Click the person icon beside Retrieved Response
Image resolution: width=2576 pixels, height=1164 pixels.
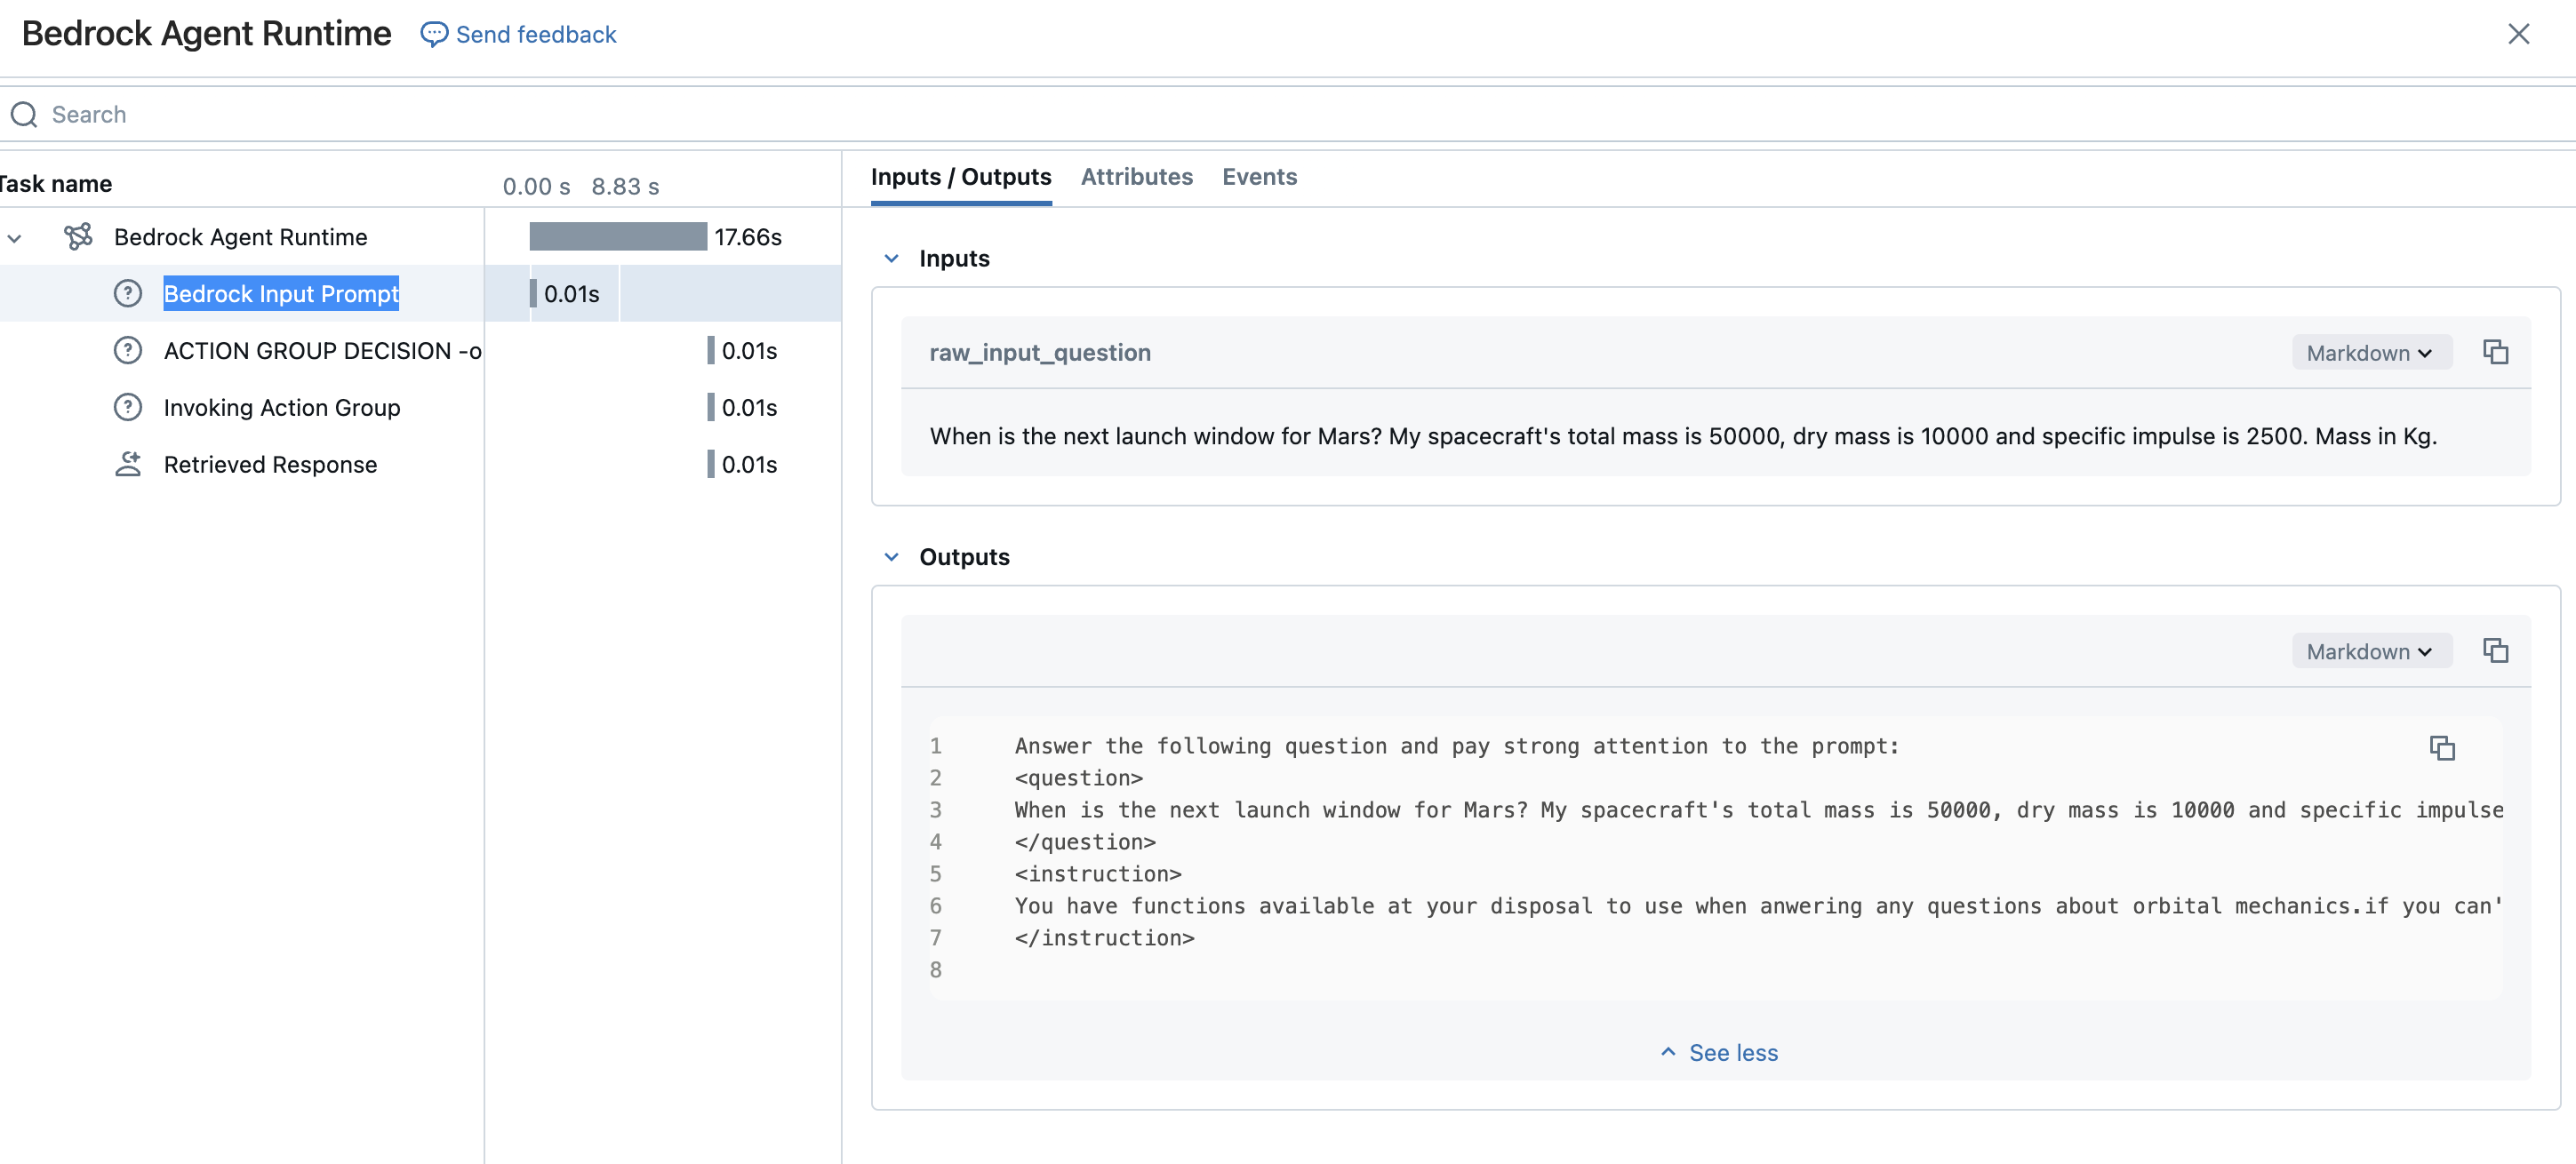[x=128, y=465]
